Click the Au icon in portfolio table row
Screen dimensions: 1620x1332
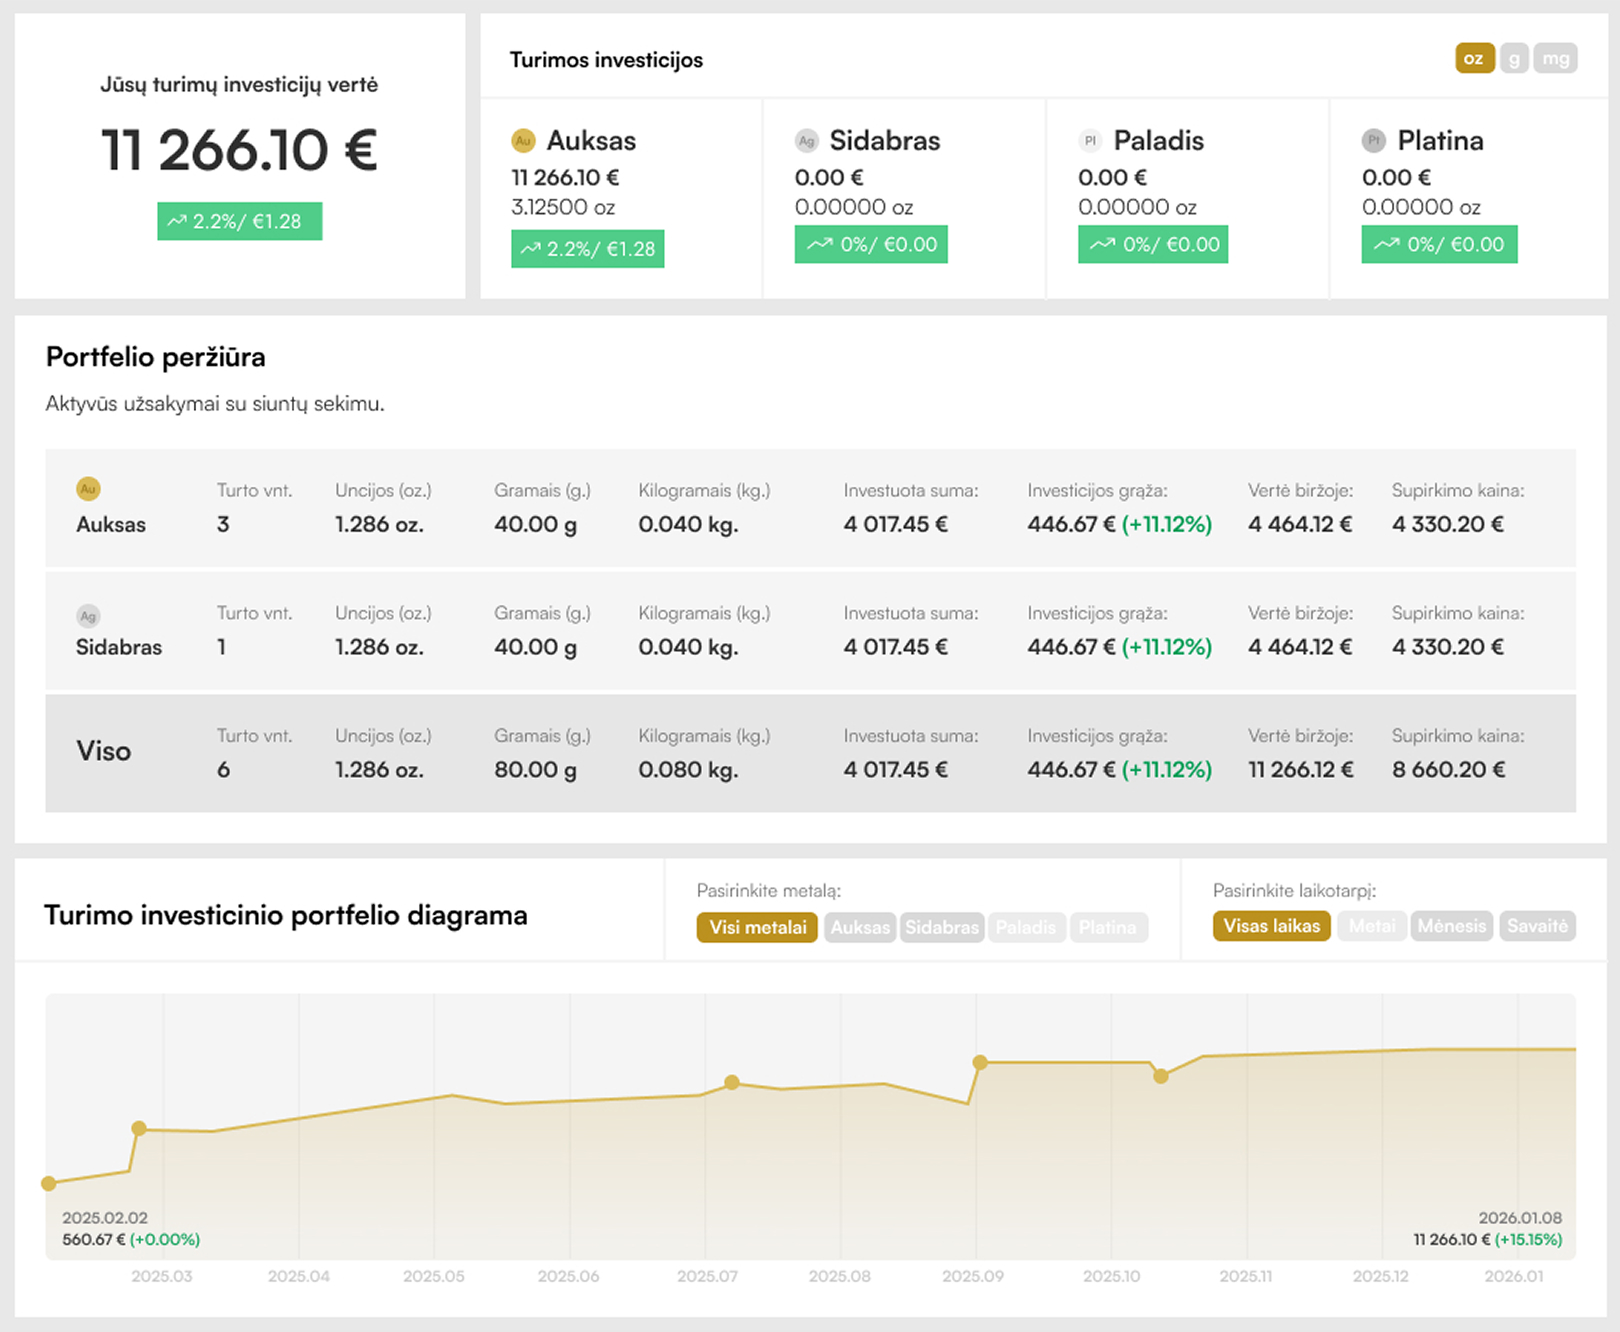coord(88,489)
